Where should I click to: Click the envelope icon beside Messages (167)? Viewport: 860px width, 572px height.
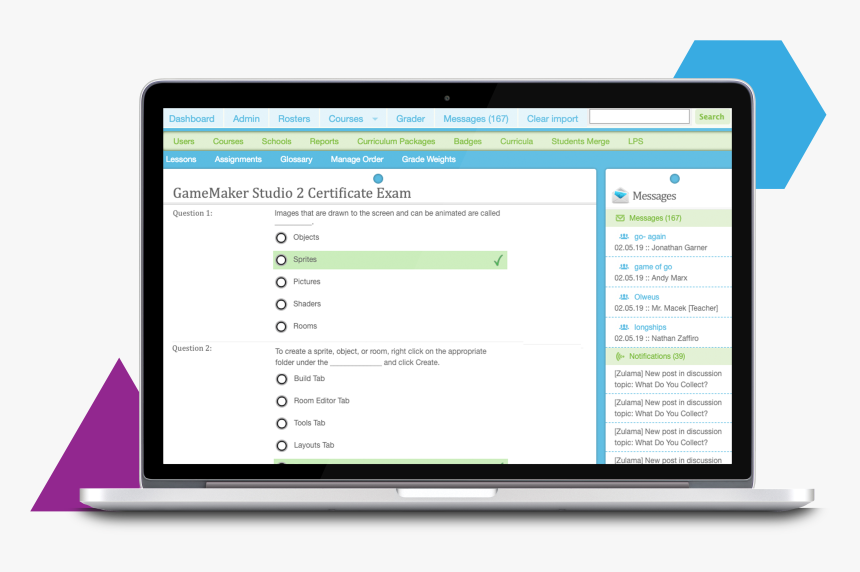620,218
